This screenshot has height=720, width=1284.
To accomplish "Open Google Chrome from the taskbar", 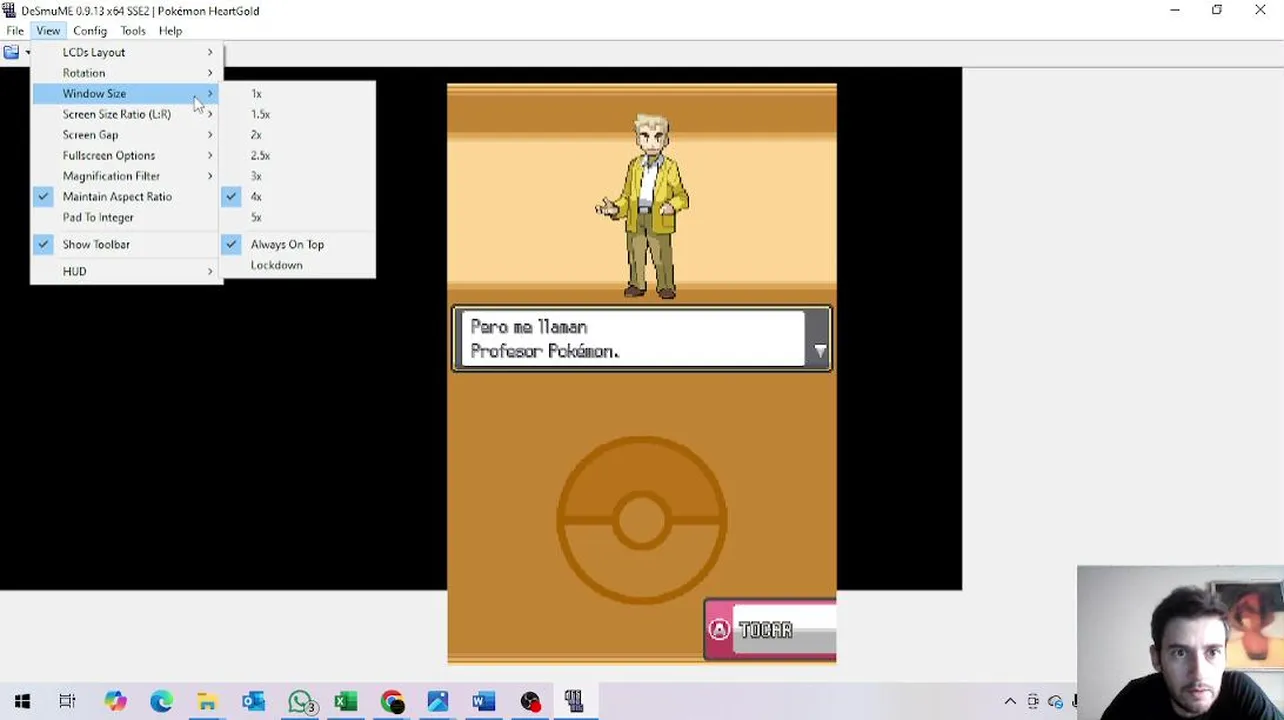I will tap(392, 702).
